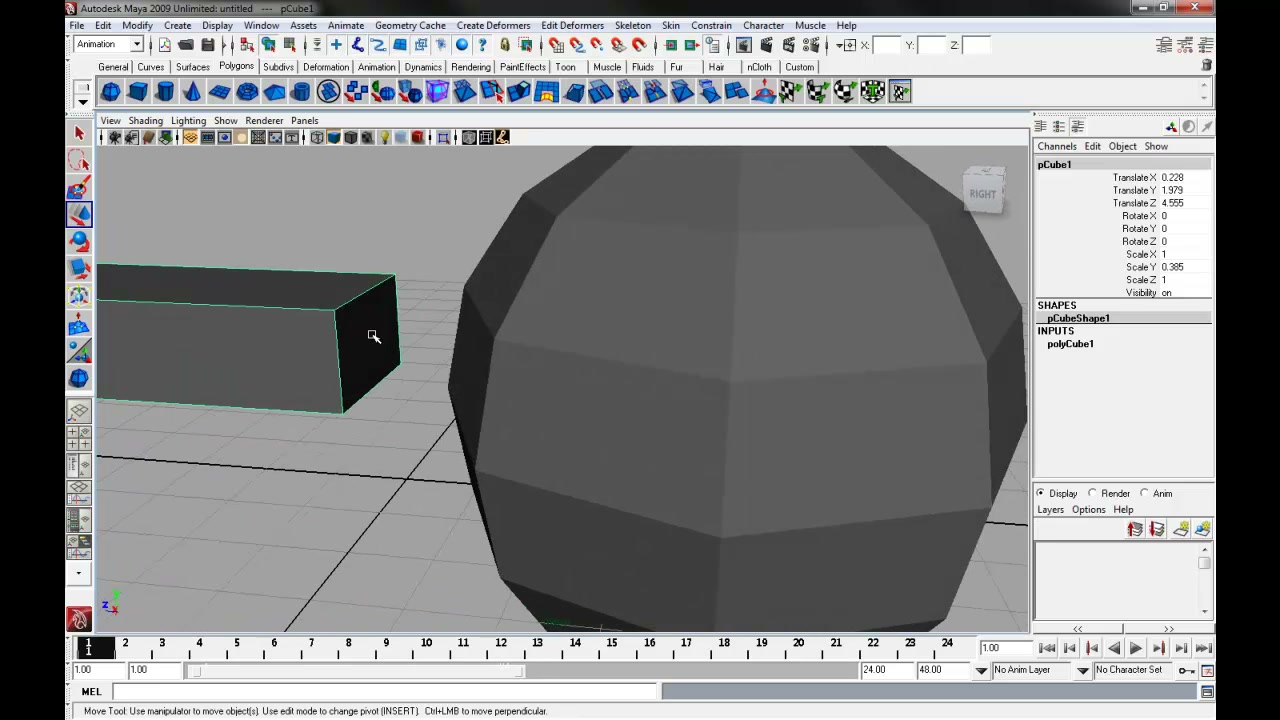
Task: Click the RIGHT face of view cube
Action: (983, 193)
